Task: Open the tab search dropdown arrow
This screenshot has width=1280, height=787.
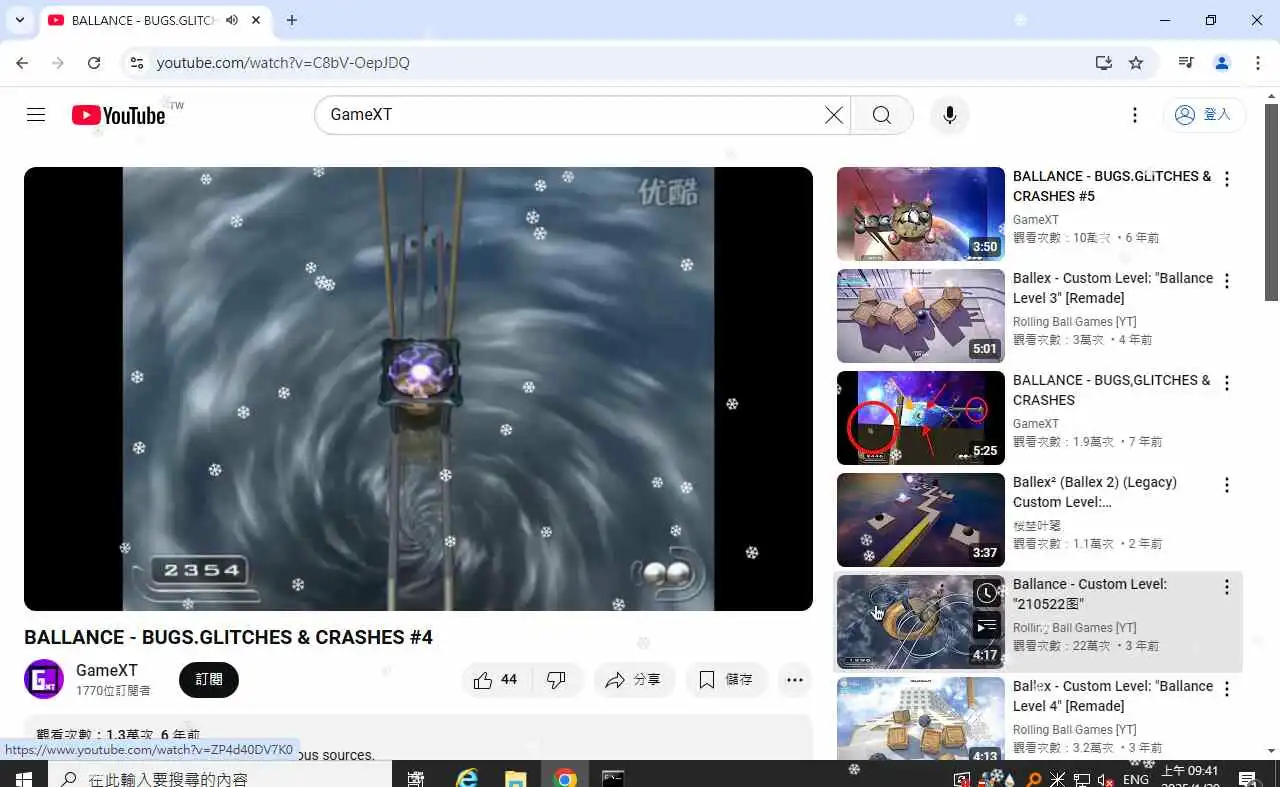Action: [x=19, y=20]
